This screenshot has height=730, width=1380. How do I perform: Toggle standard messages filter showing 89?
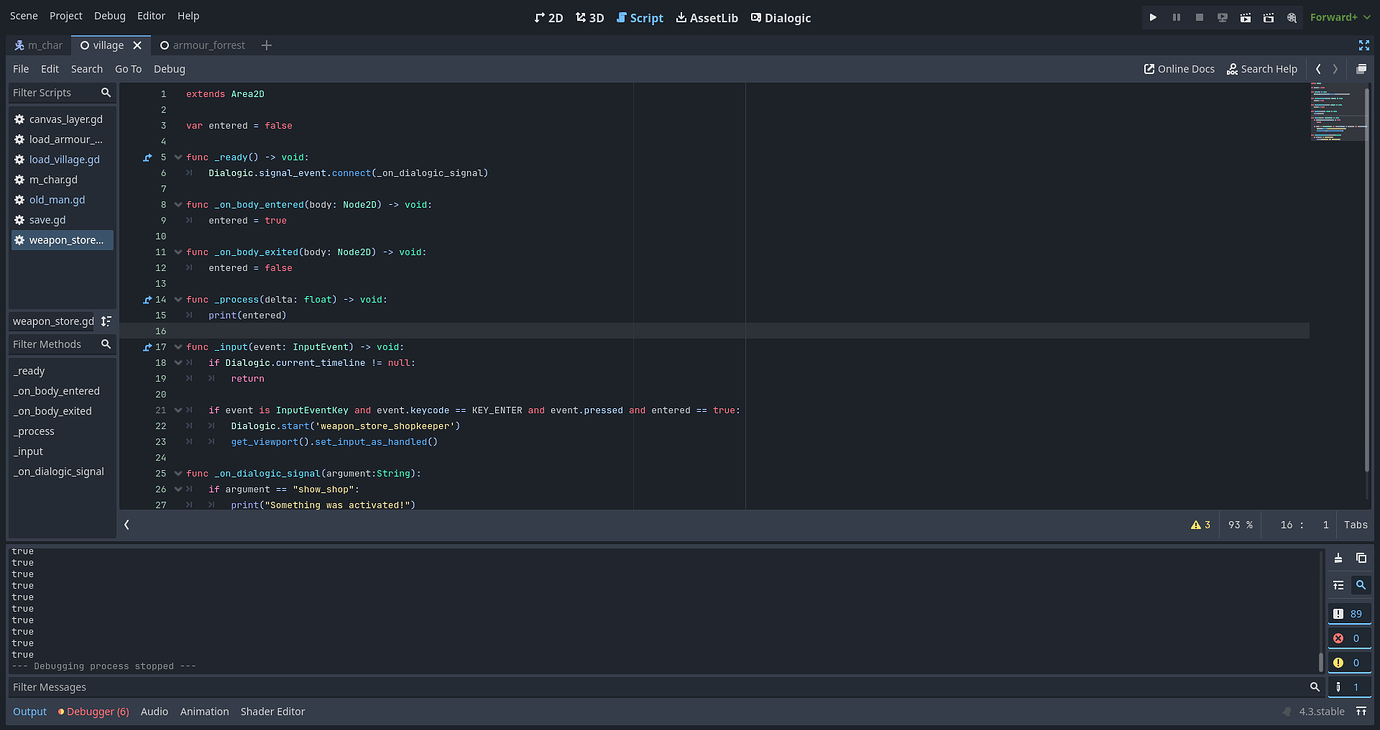pyautogui.click(x=1349, y=614)
